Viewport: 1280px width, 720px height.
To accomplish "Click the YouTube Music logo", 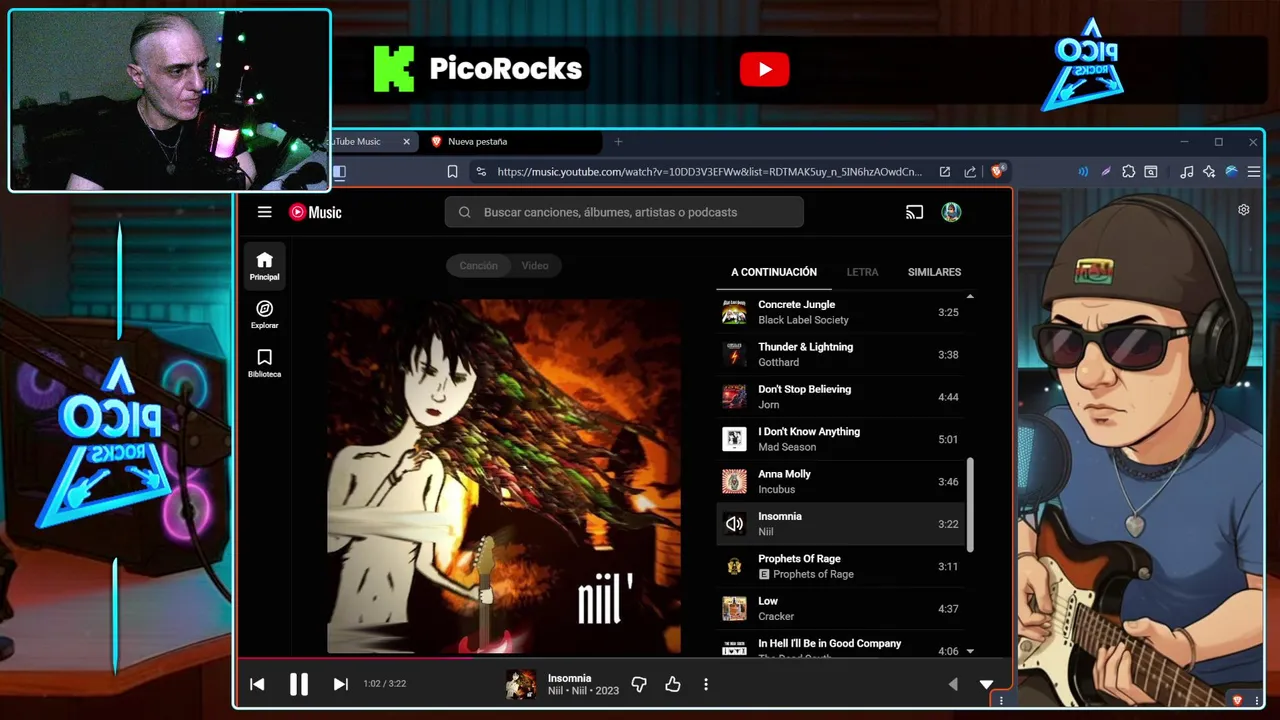I will [x=315, y=212].
